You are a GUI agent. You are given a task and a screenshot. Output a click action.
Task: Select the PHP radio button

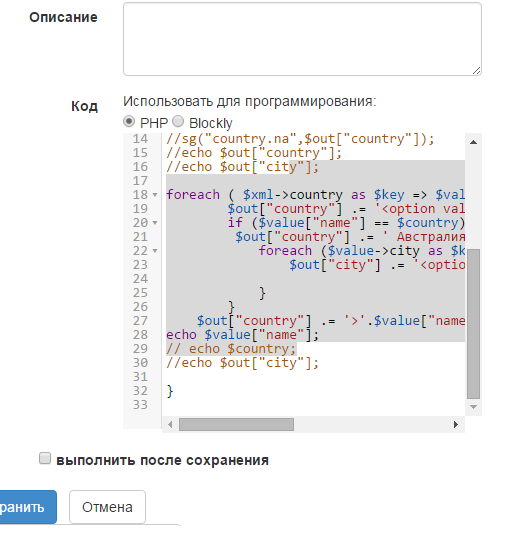coord(129,122)
